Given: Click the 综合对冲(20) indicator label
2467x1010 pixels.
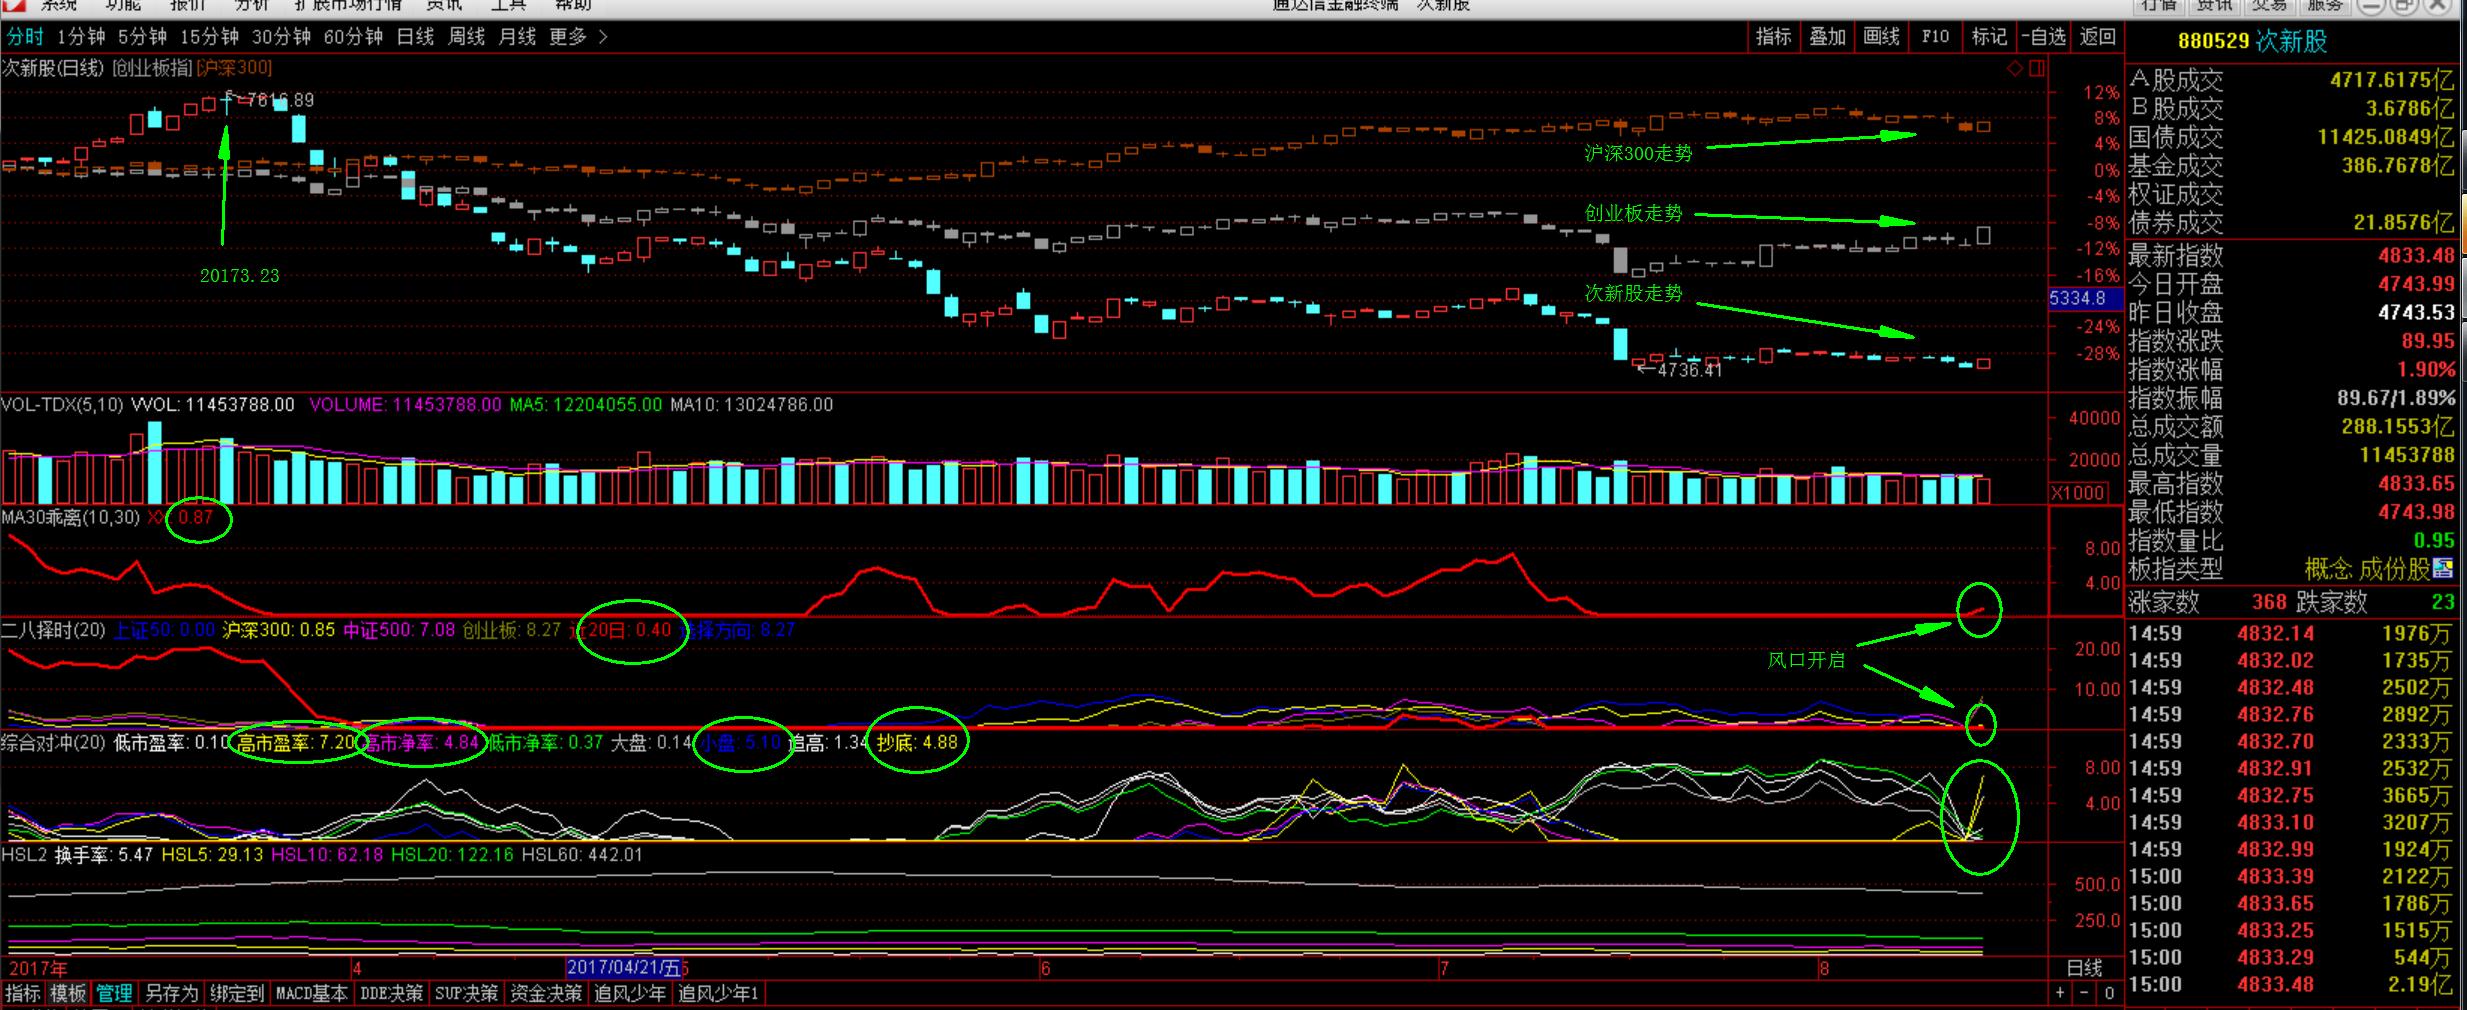Looking at the screenshot, I should (x=54, y=742).
